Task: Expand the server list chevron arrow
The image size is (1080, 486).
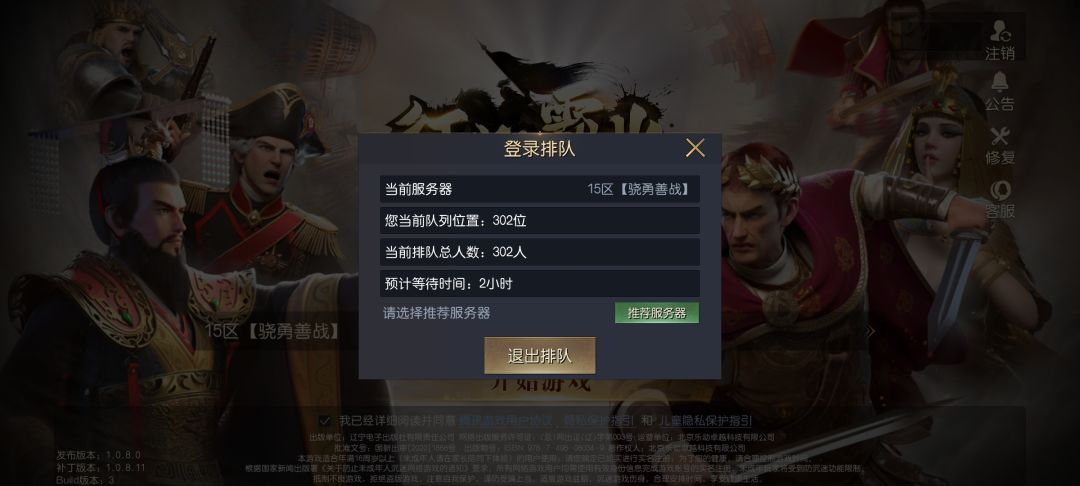Action: tap(870, 331)
